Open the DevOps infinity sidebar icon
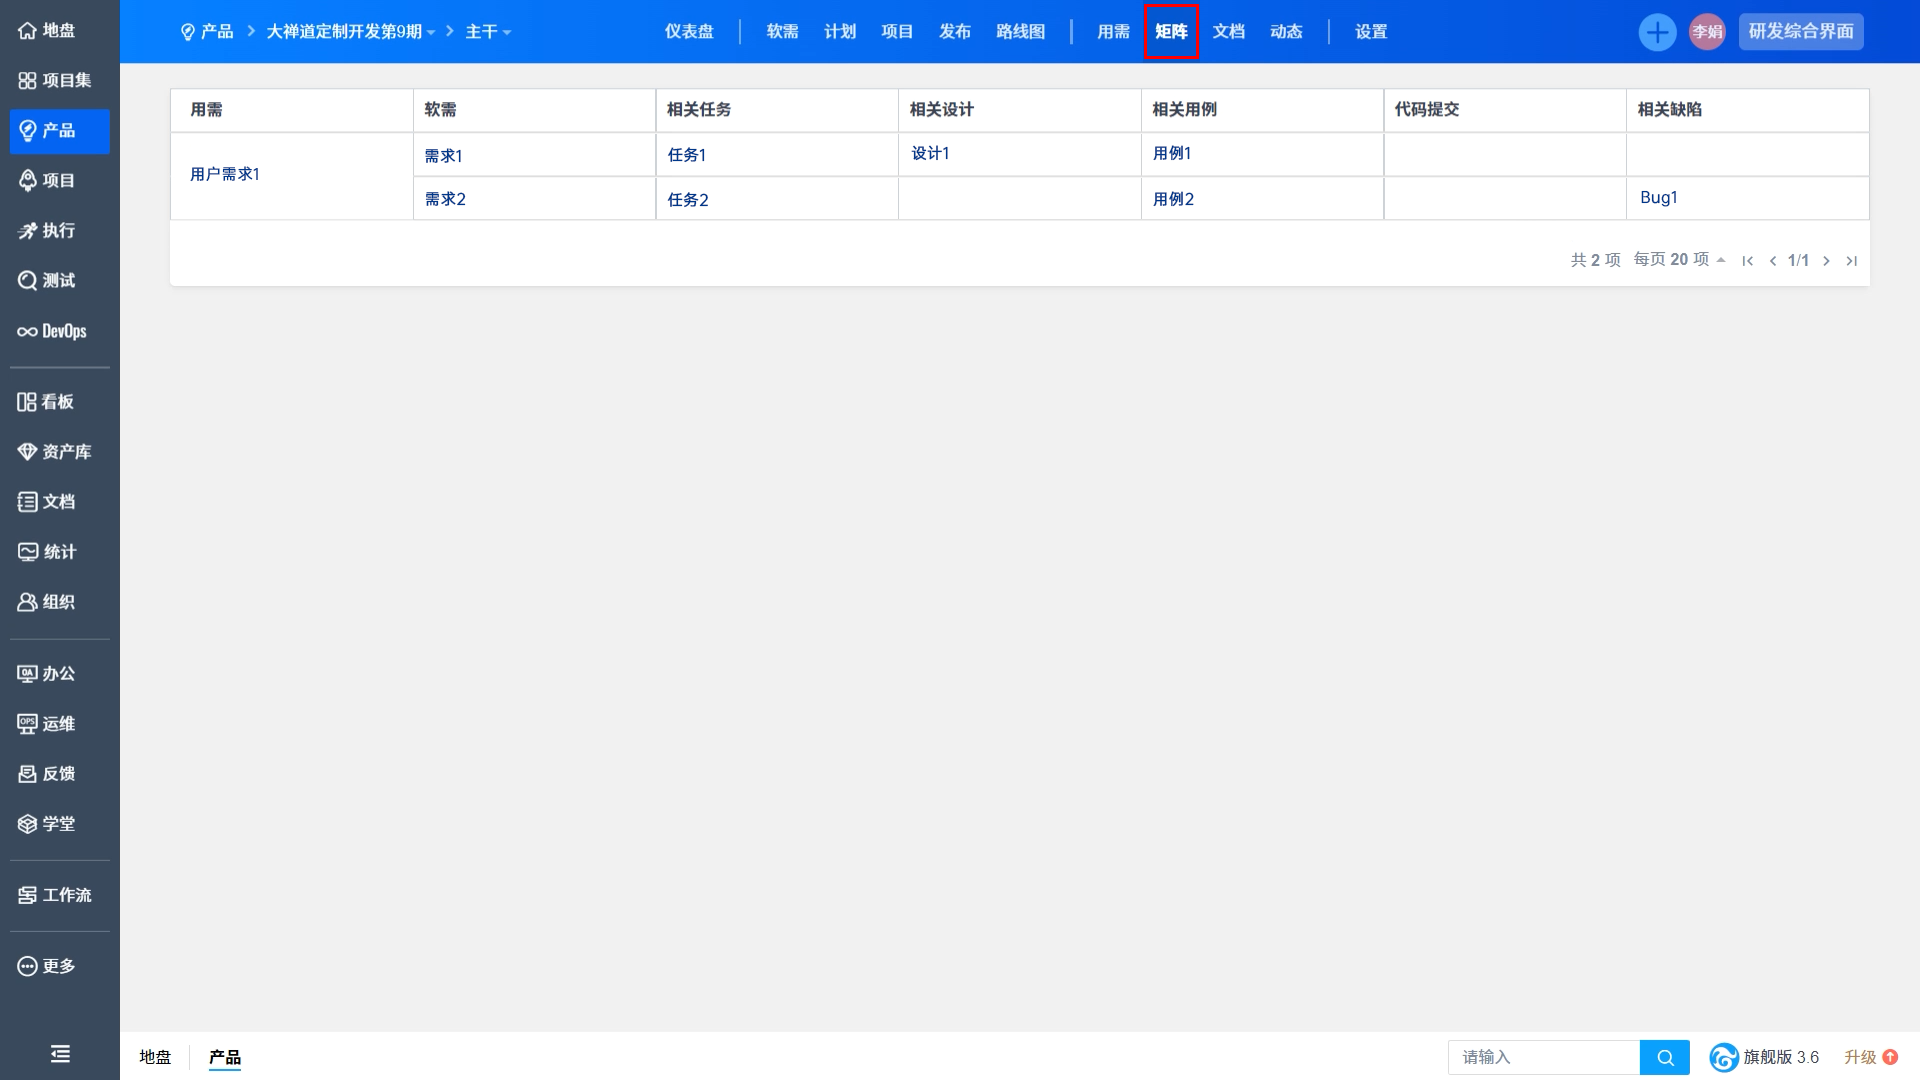This screenshot has width=1920, height=1080. click(28, 332)
